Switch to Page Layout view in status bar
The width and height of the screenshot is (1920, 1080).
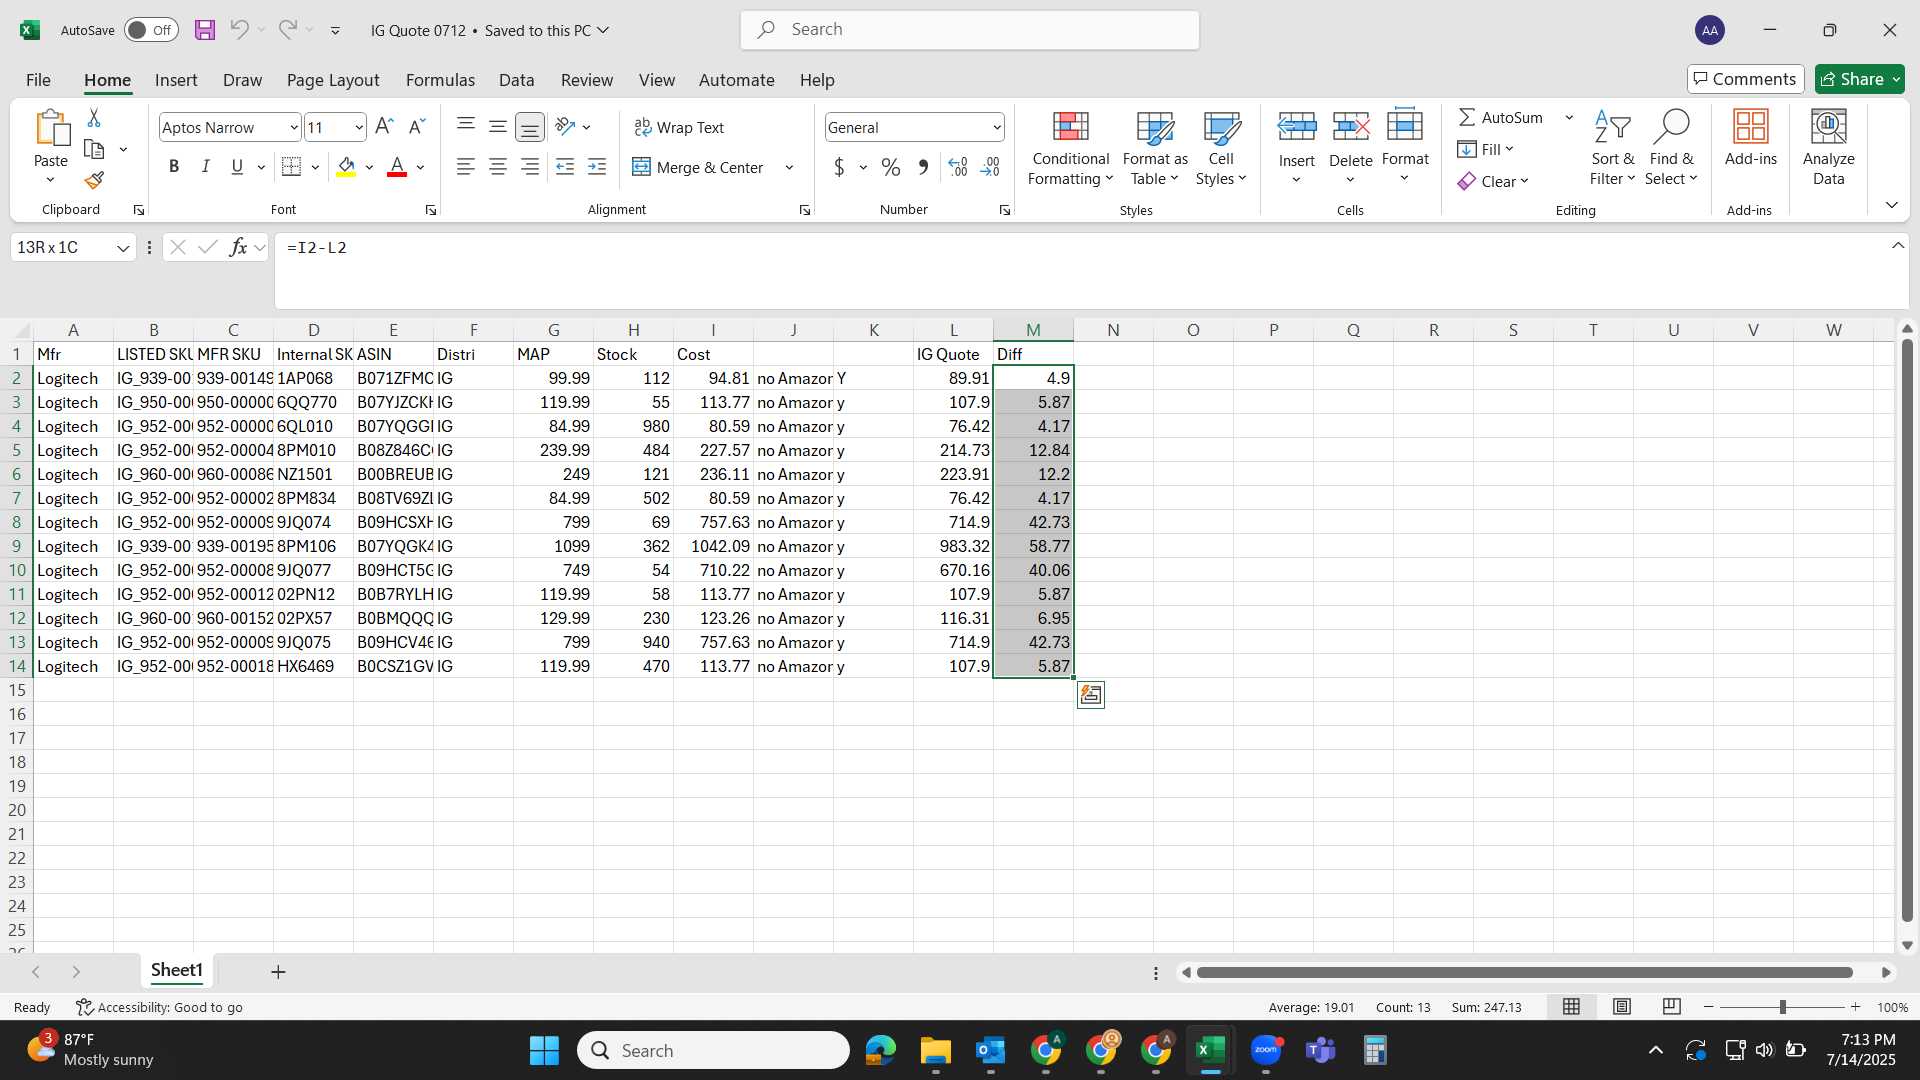[1622, 1007]
